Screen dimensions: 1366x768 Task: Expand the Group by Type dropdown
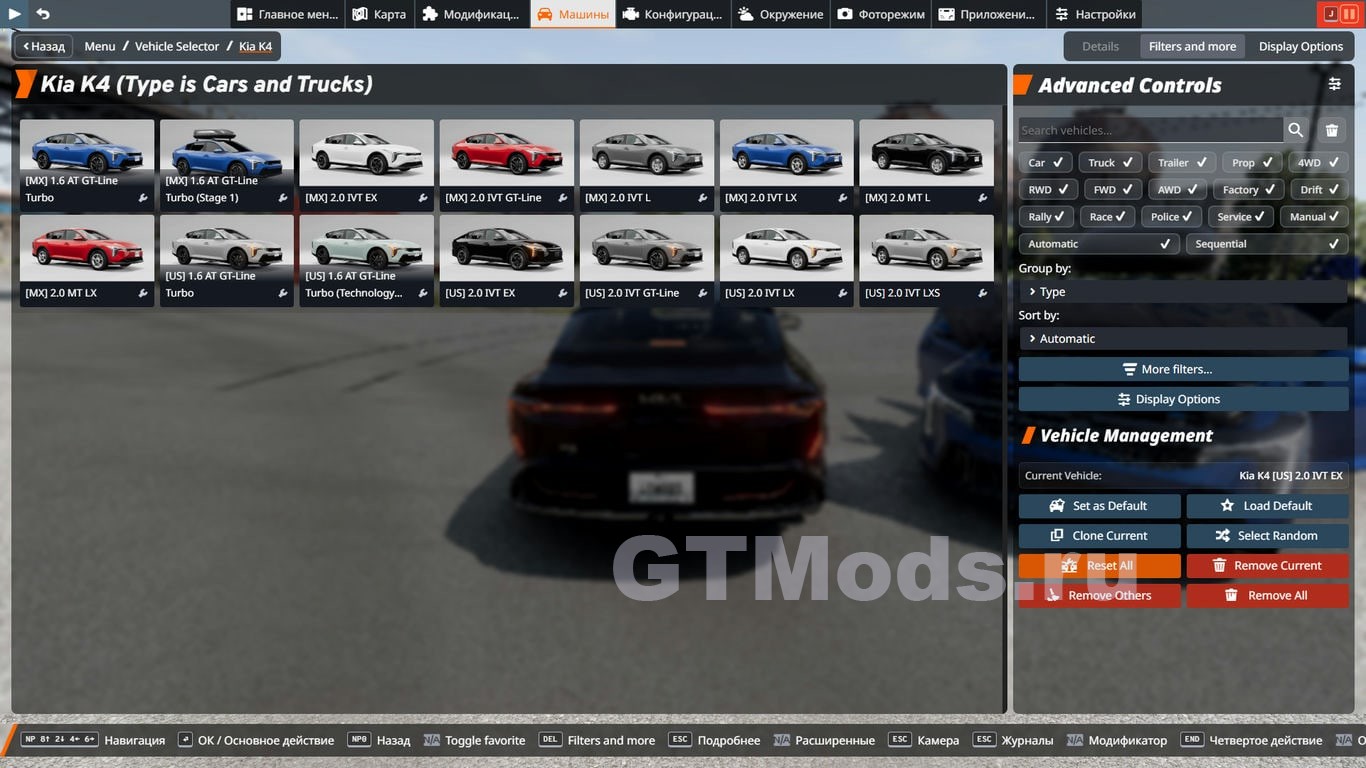click(1183, 292)
